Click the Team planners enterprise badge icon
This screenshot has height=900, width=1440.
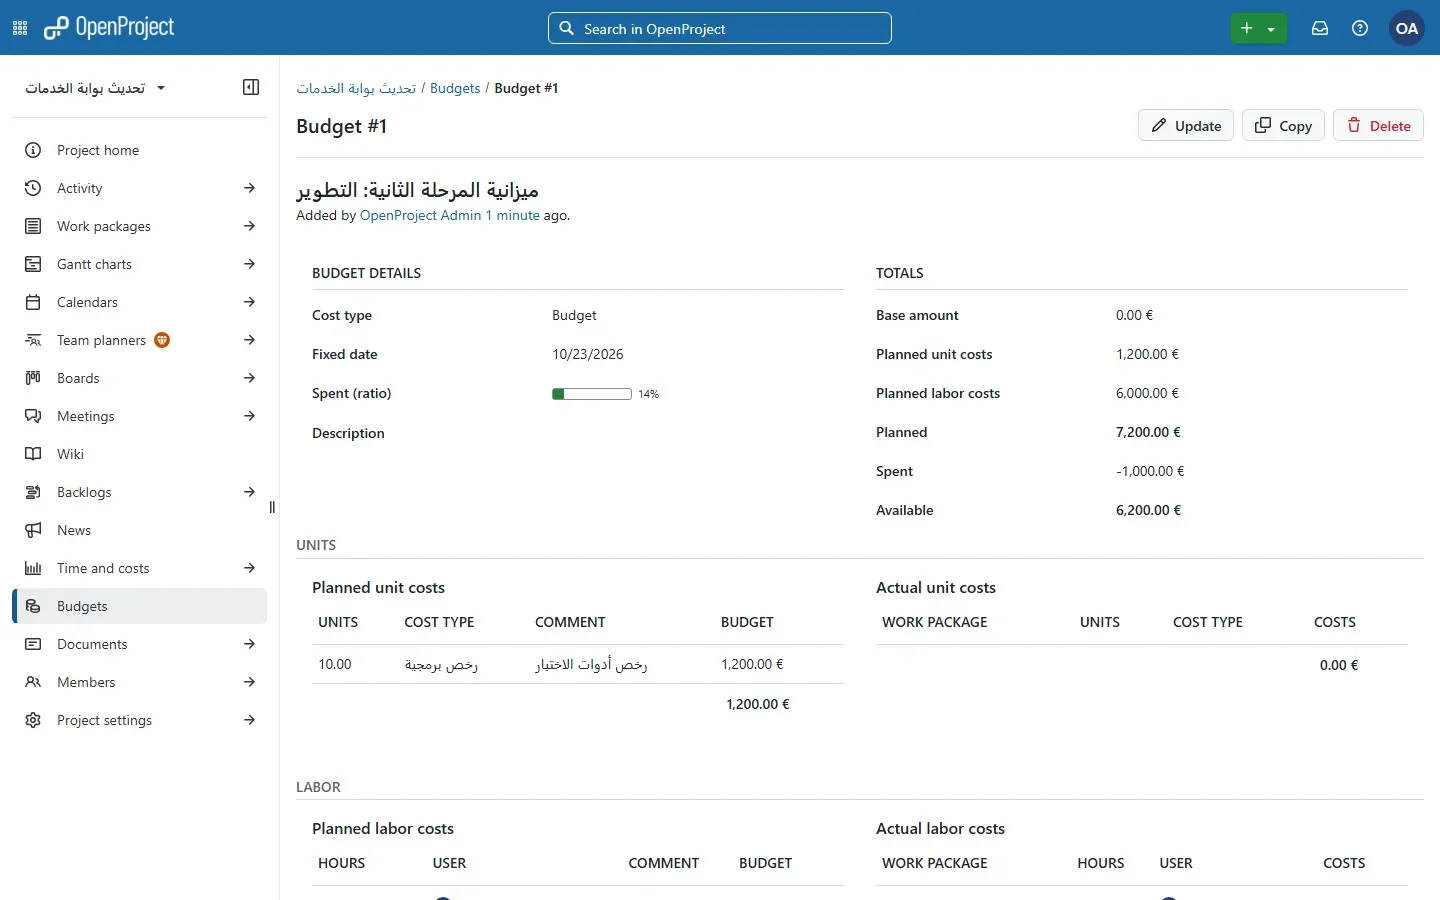pyautogui.click(x=162, y=340)
